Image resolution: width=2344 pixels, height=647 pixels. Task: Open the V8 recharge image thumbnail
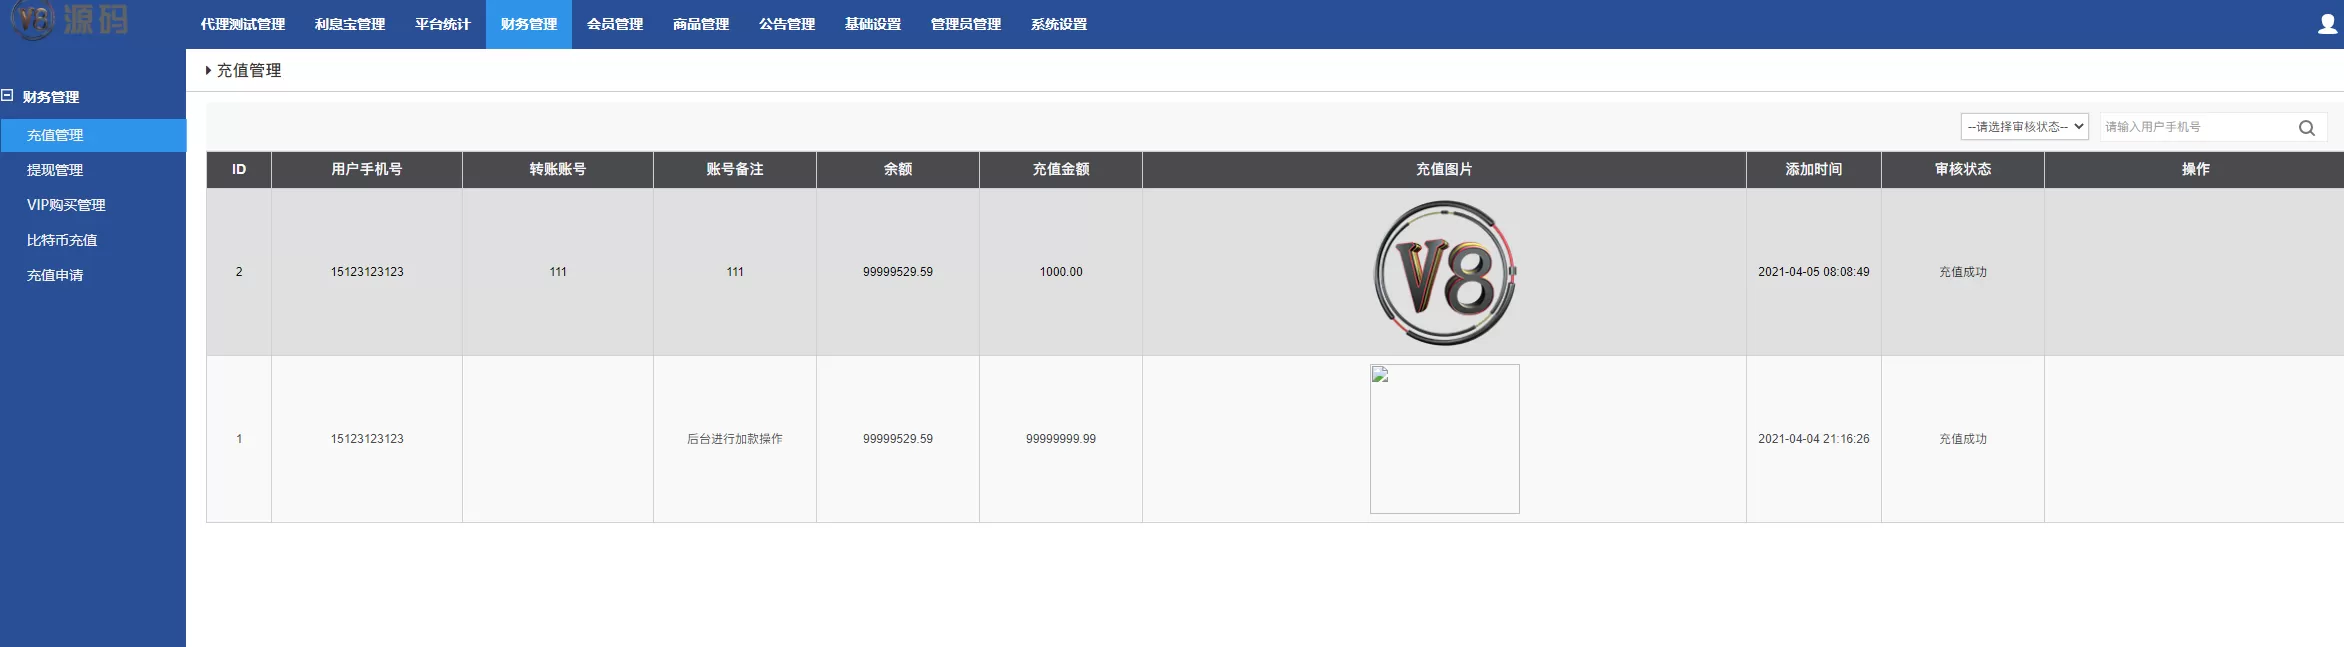1444,272
